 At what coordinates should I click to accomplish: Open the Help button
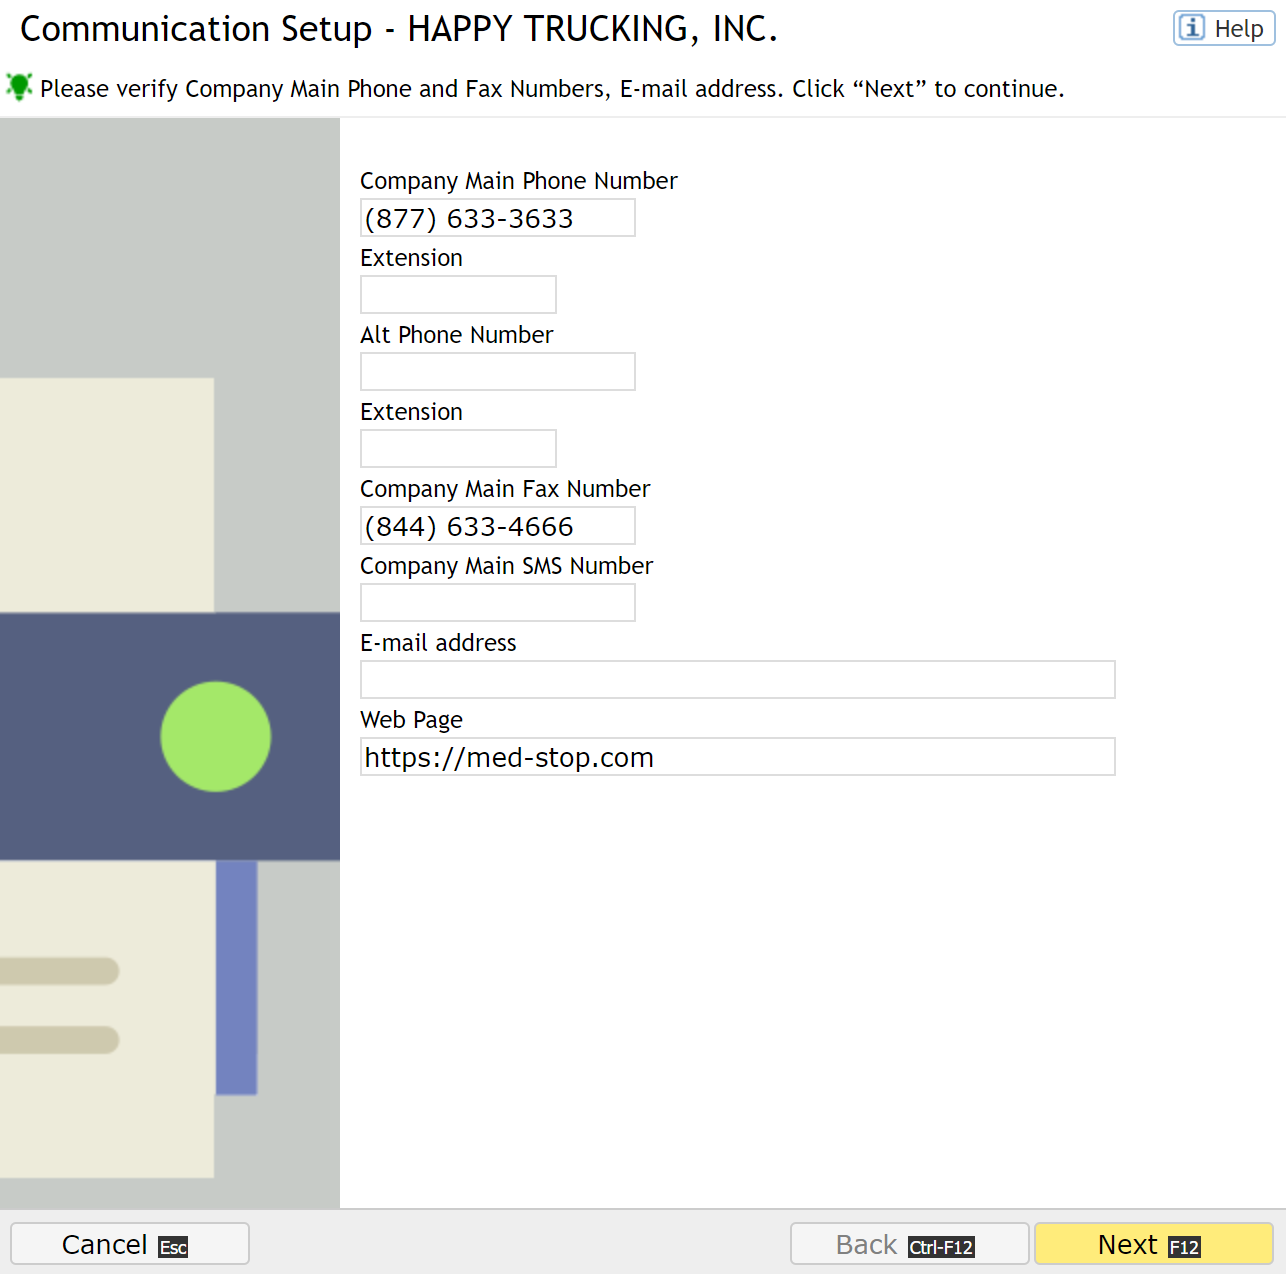tap(1224, 29)
